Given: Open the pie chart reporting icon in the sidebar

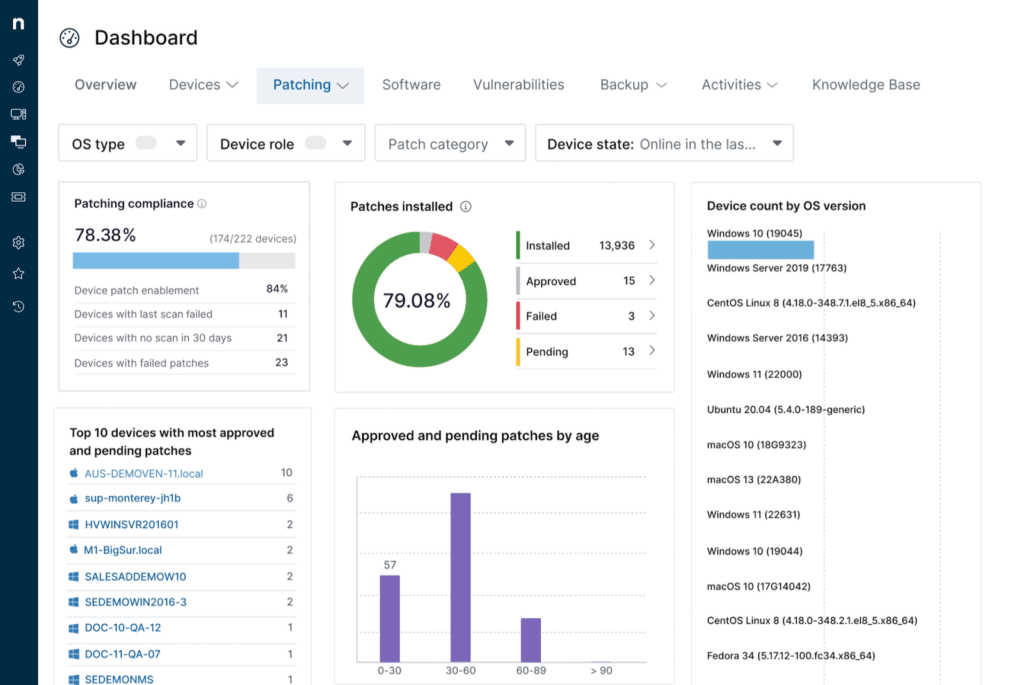Looking at the screenshot, I should pyautogui.click(x=18, y=169).
